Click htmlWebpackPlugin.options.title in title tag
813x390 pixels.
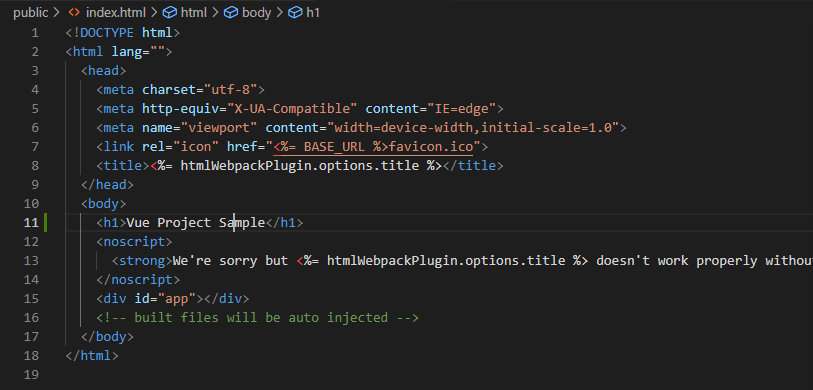pos(299,166)
